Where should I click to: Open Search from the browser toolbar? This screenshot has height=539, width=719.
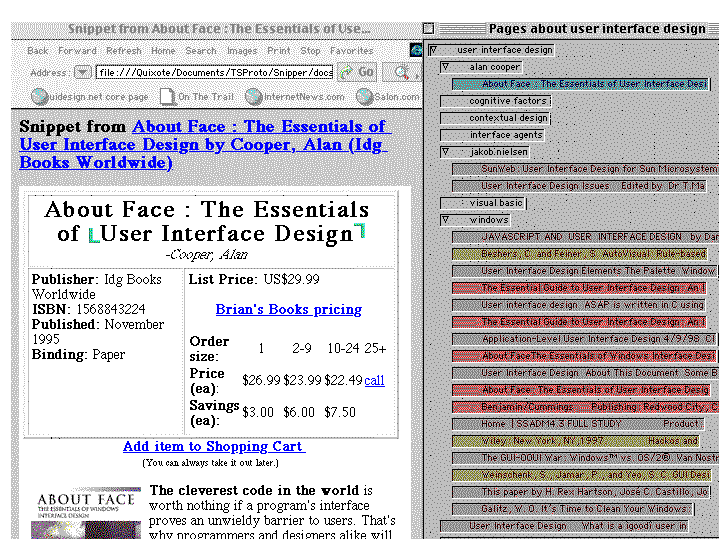coord(201,51)
